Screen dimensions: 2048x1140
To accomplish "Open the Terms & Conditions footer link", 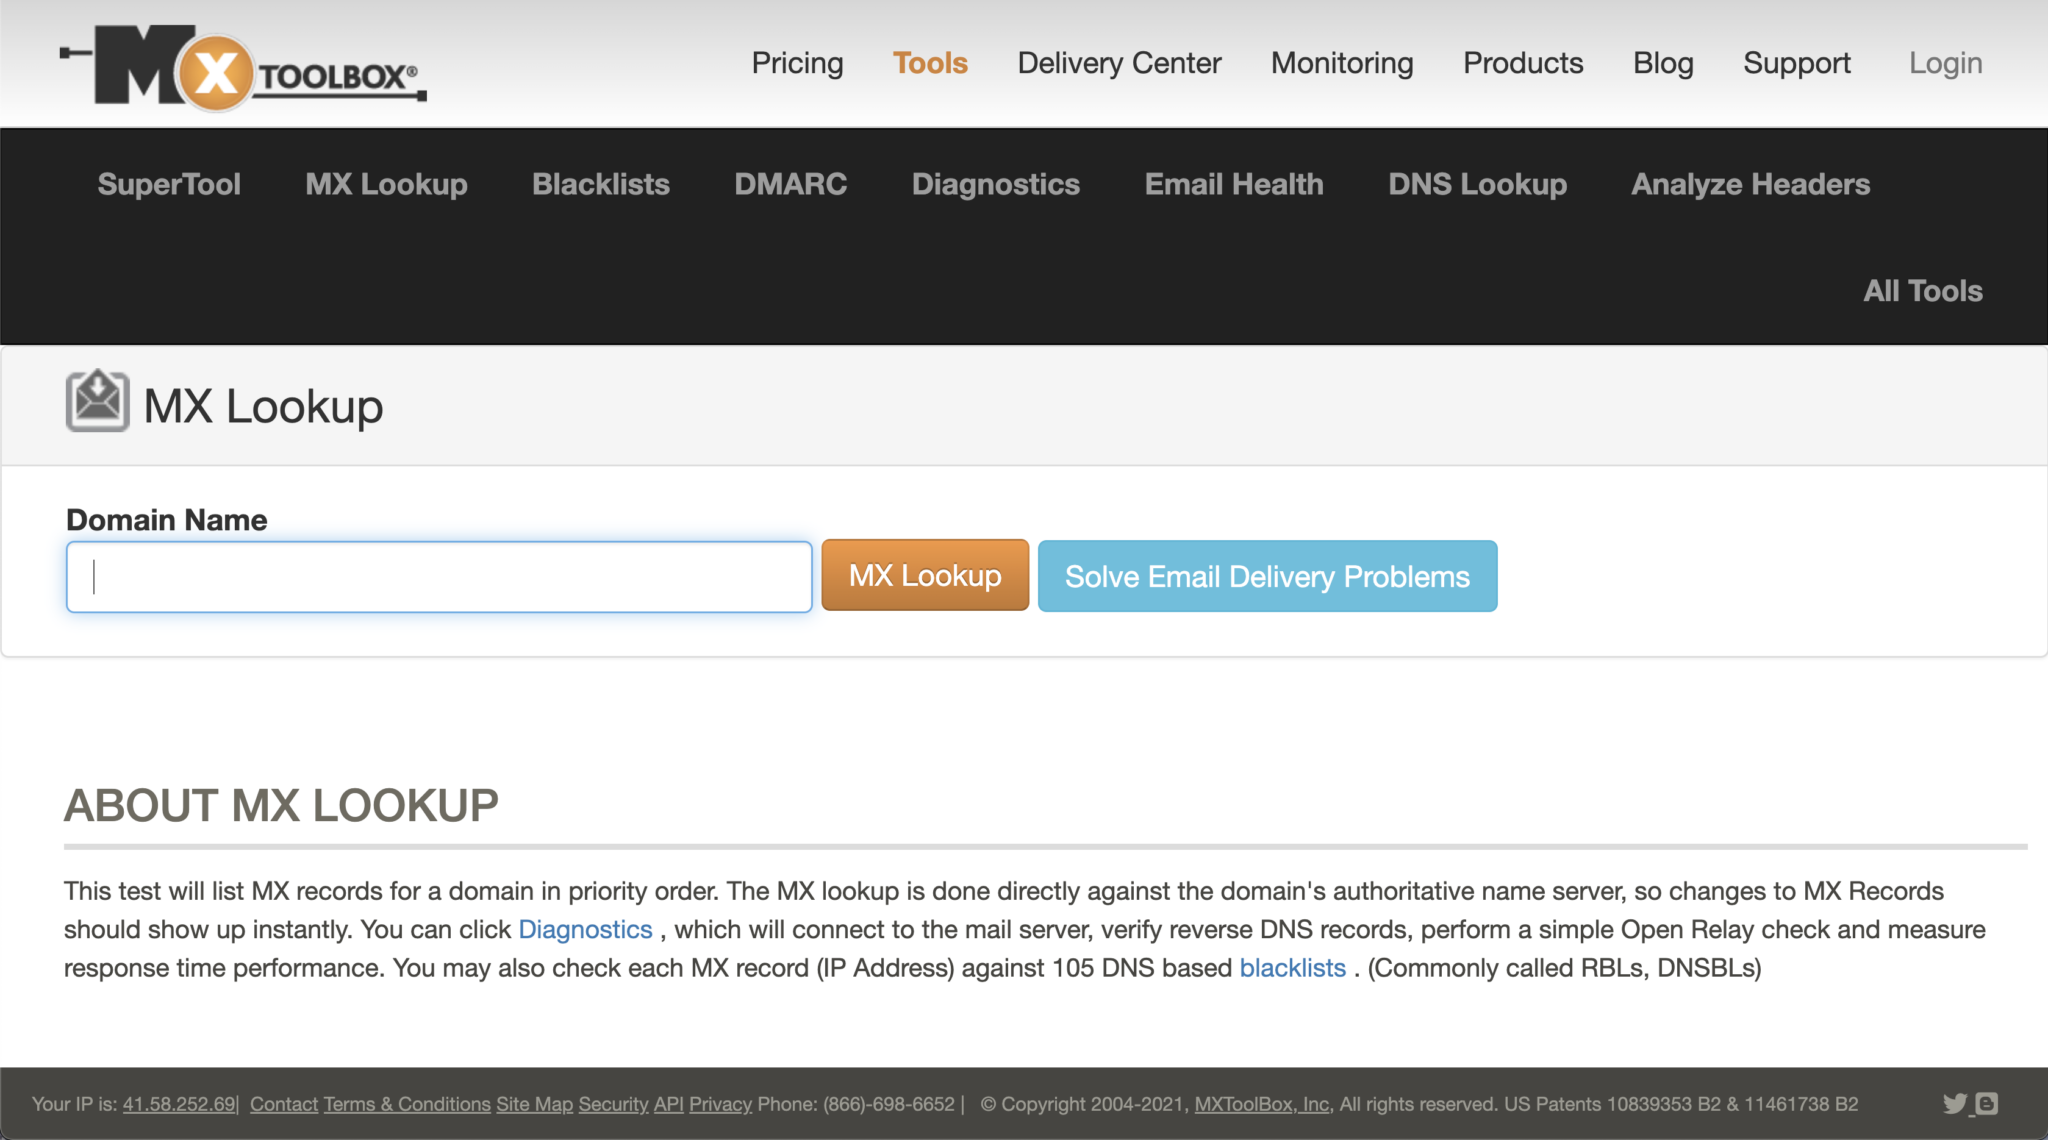I will pos(406,1104).
